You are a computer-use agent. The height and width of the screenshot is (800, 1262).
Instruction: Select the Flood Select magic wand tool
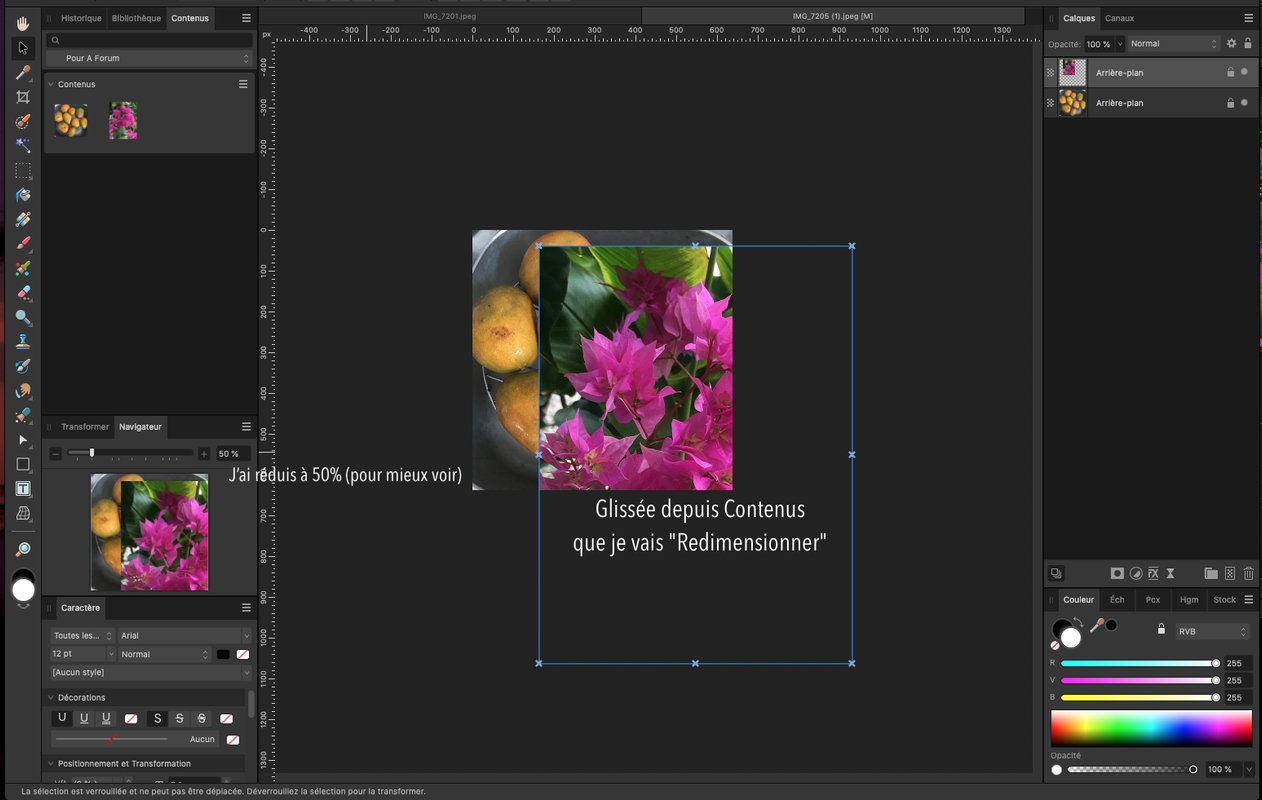pyautogui.click(x=23, y=146)
